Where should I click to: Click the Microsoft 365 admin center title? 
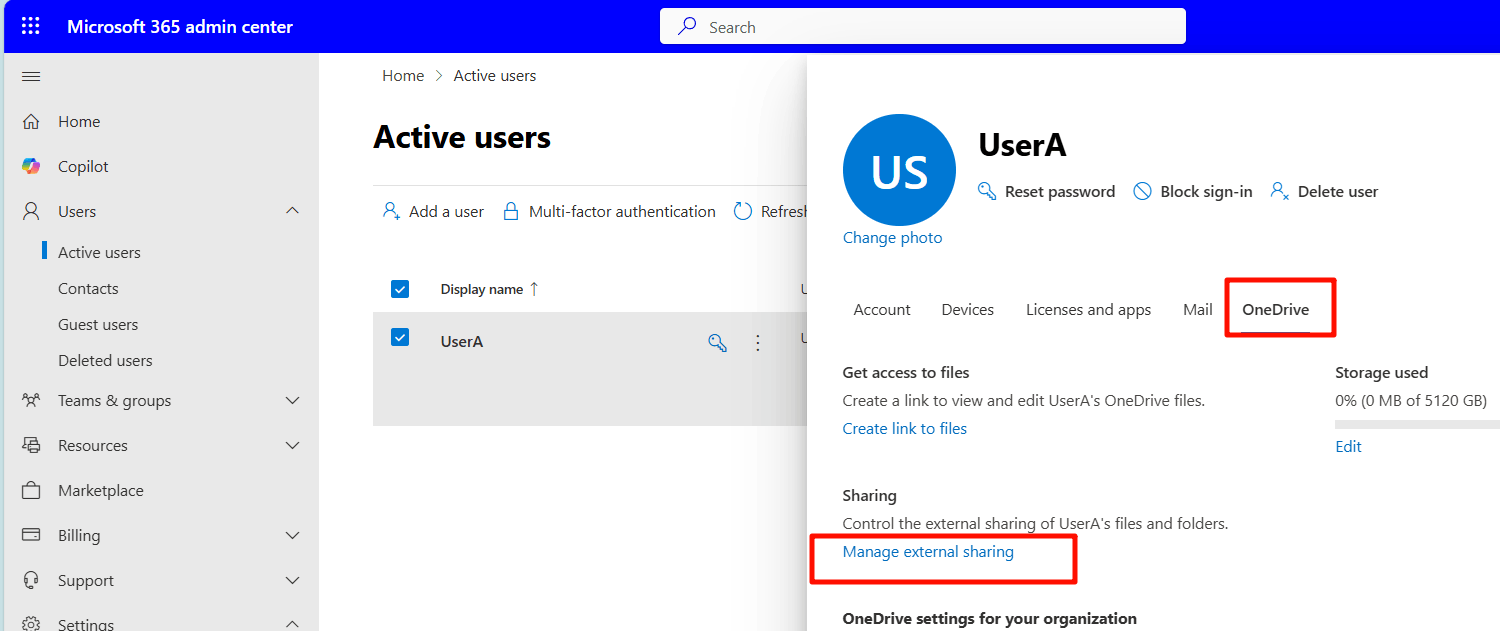180,27
